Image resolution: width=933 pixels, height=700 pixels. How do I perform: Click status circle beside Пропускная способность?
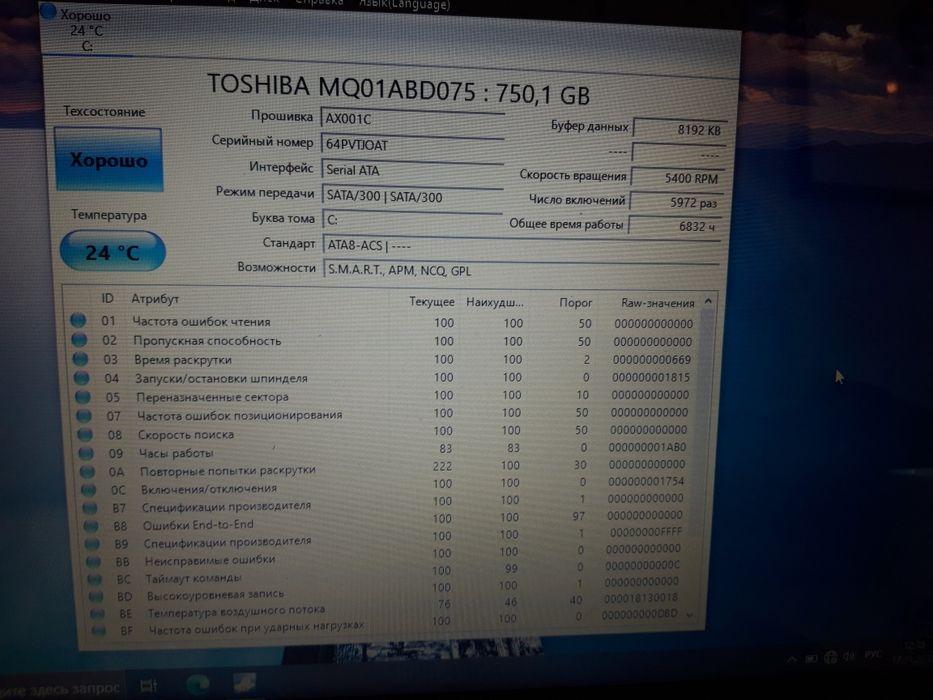79,340
